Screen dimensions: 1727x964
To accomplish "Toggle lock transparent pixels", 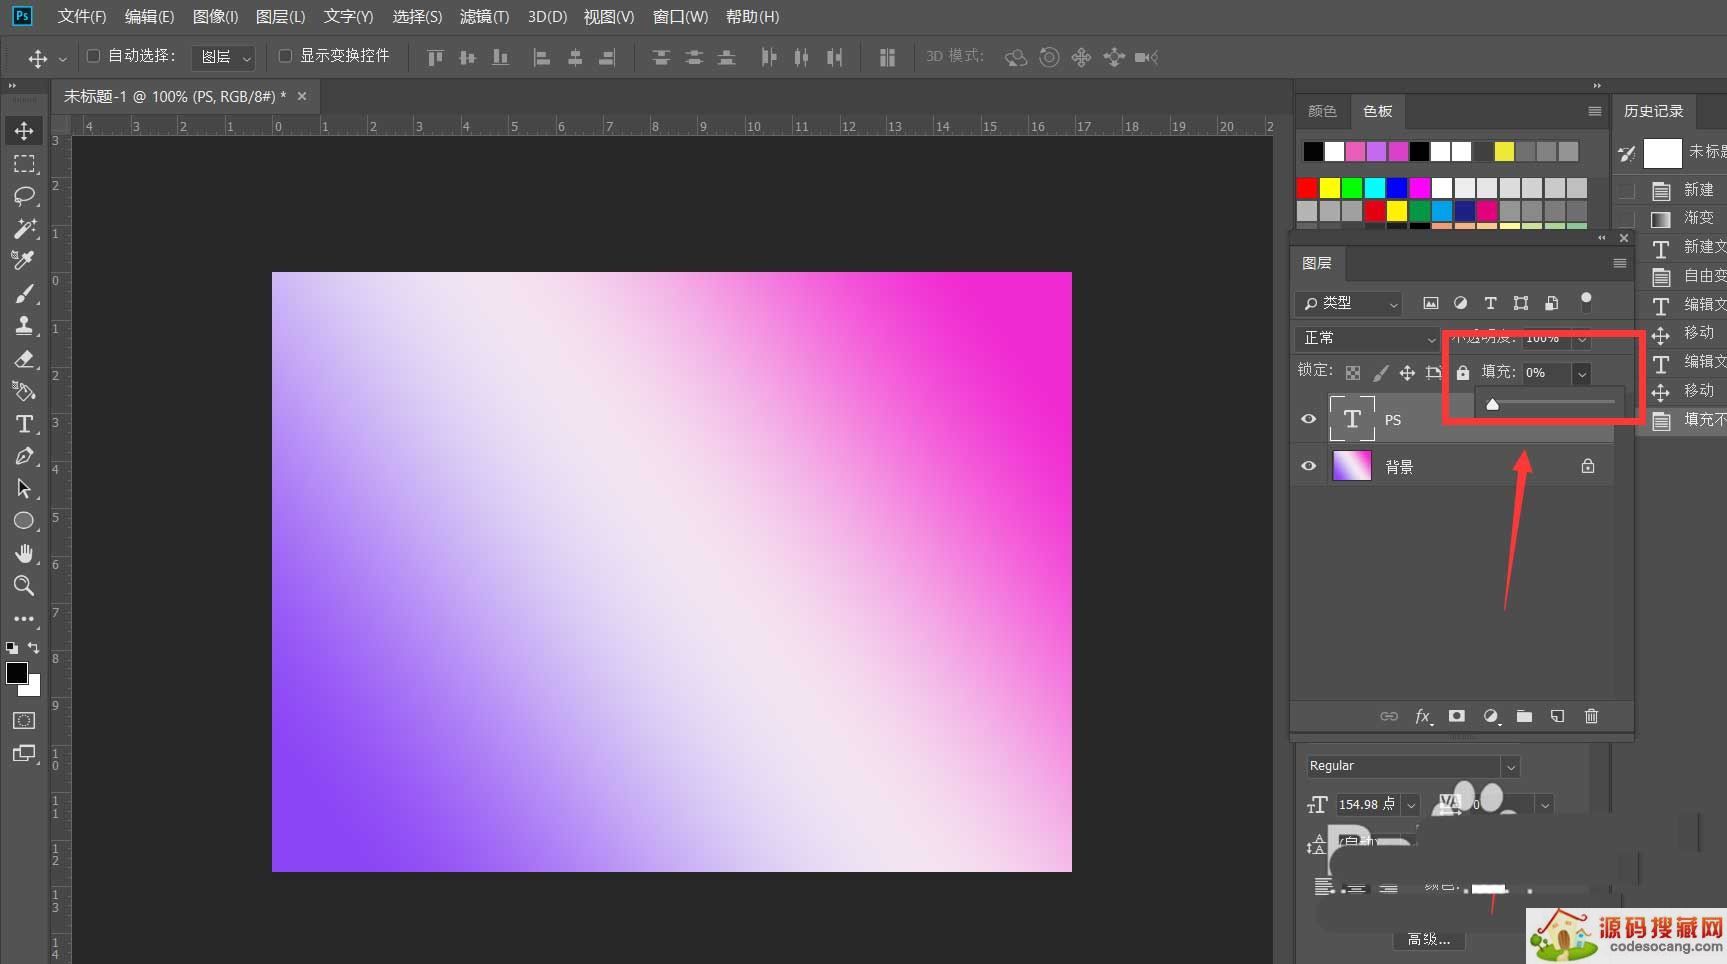I will (1352, 373).
